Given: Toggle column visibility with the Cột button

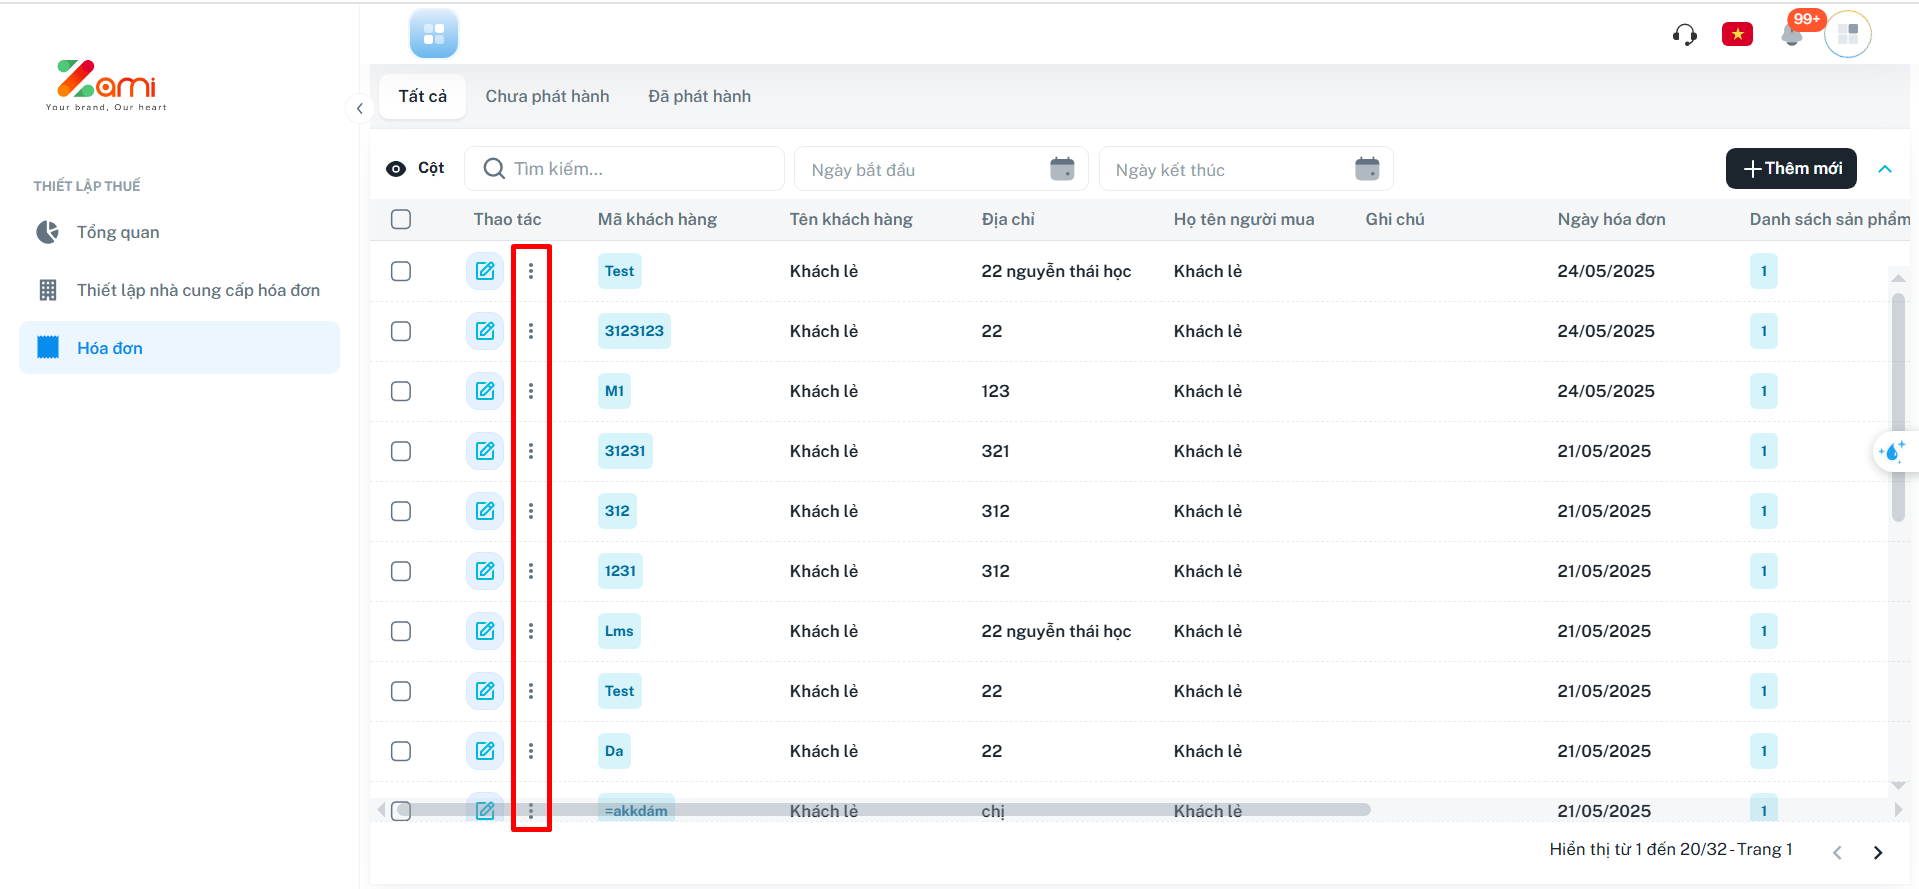Looking at the screenshot, I should click(416, 168).
